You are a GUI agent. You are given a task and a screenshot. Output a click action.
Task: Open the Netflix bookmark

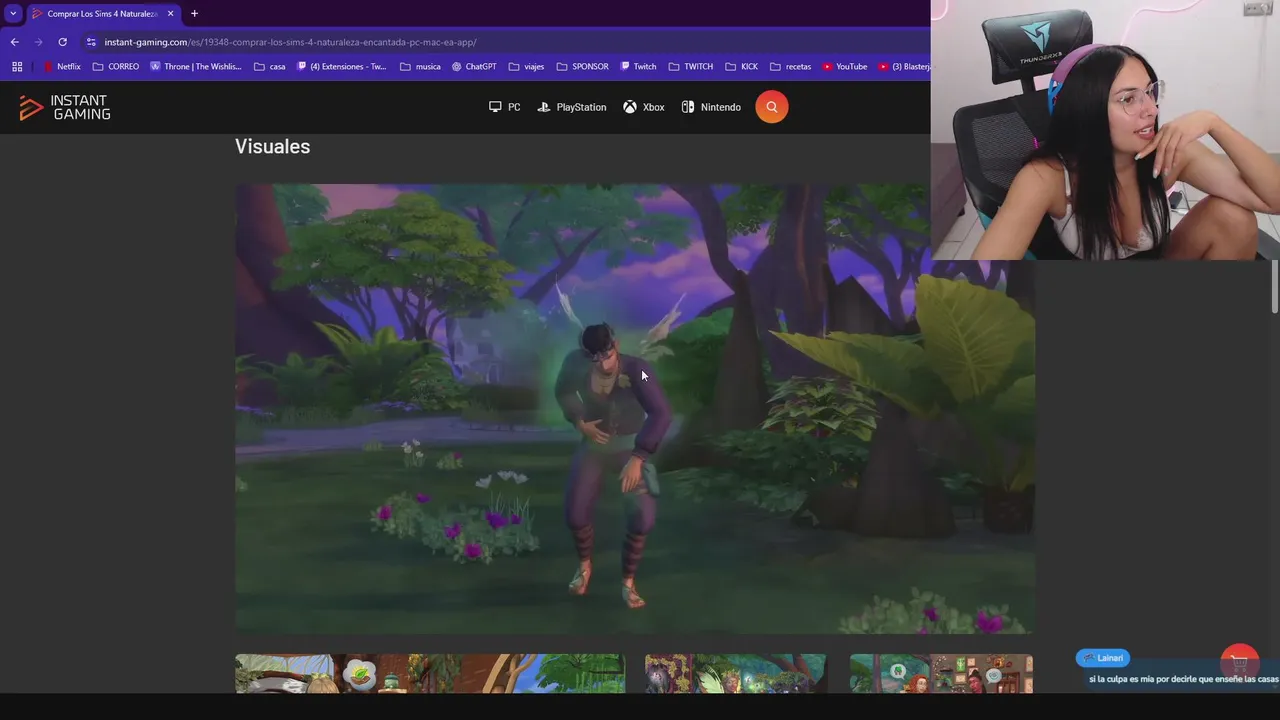(x=62, y=67)
